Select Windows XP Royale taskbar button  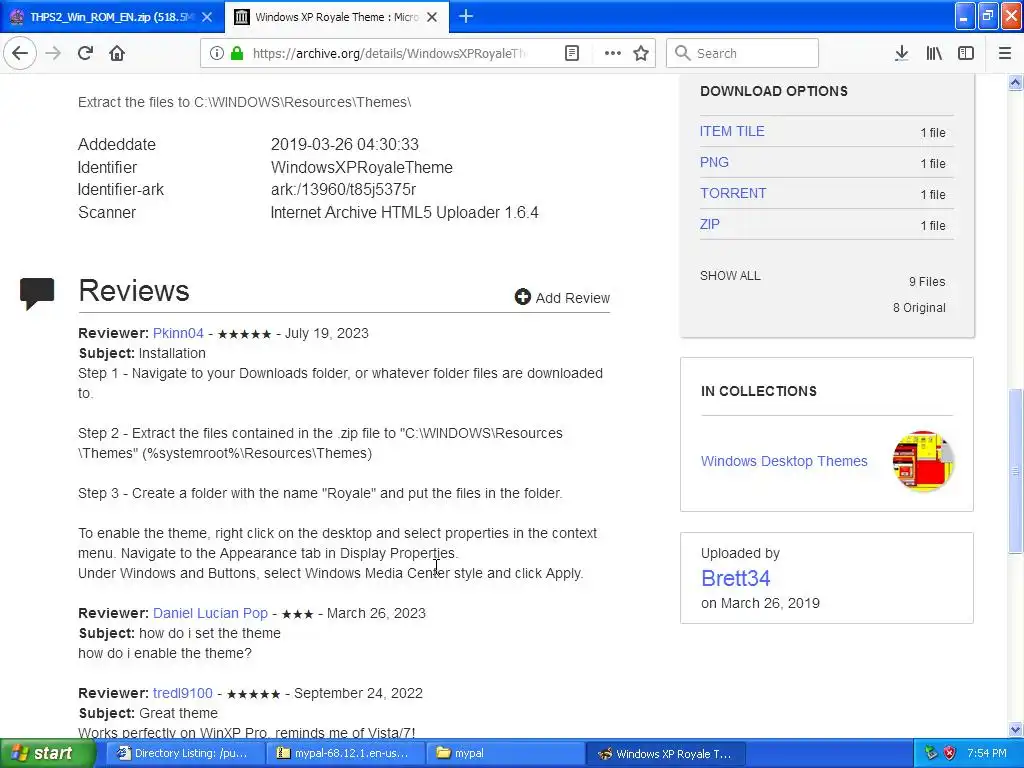coord(665,753)
